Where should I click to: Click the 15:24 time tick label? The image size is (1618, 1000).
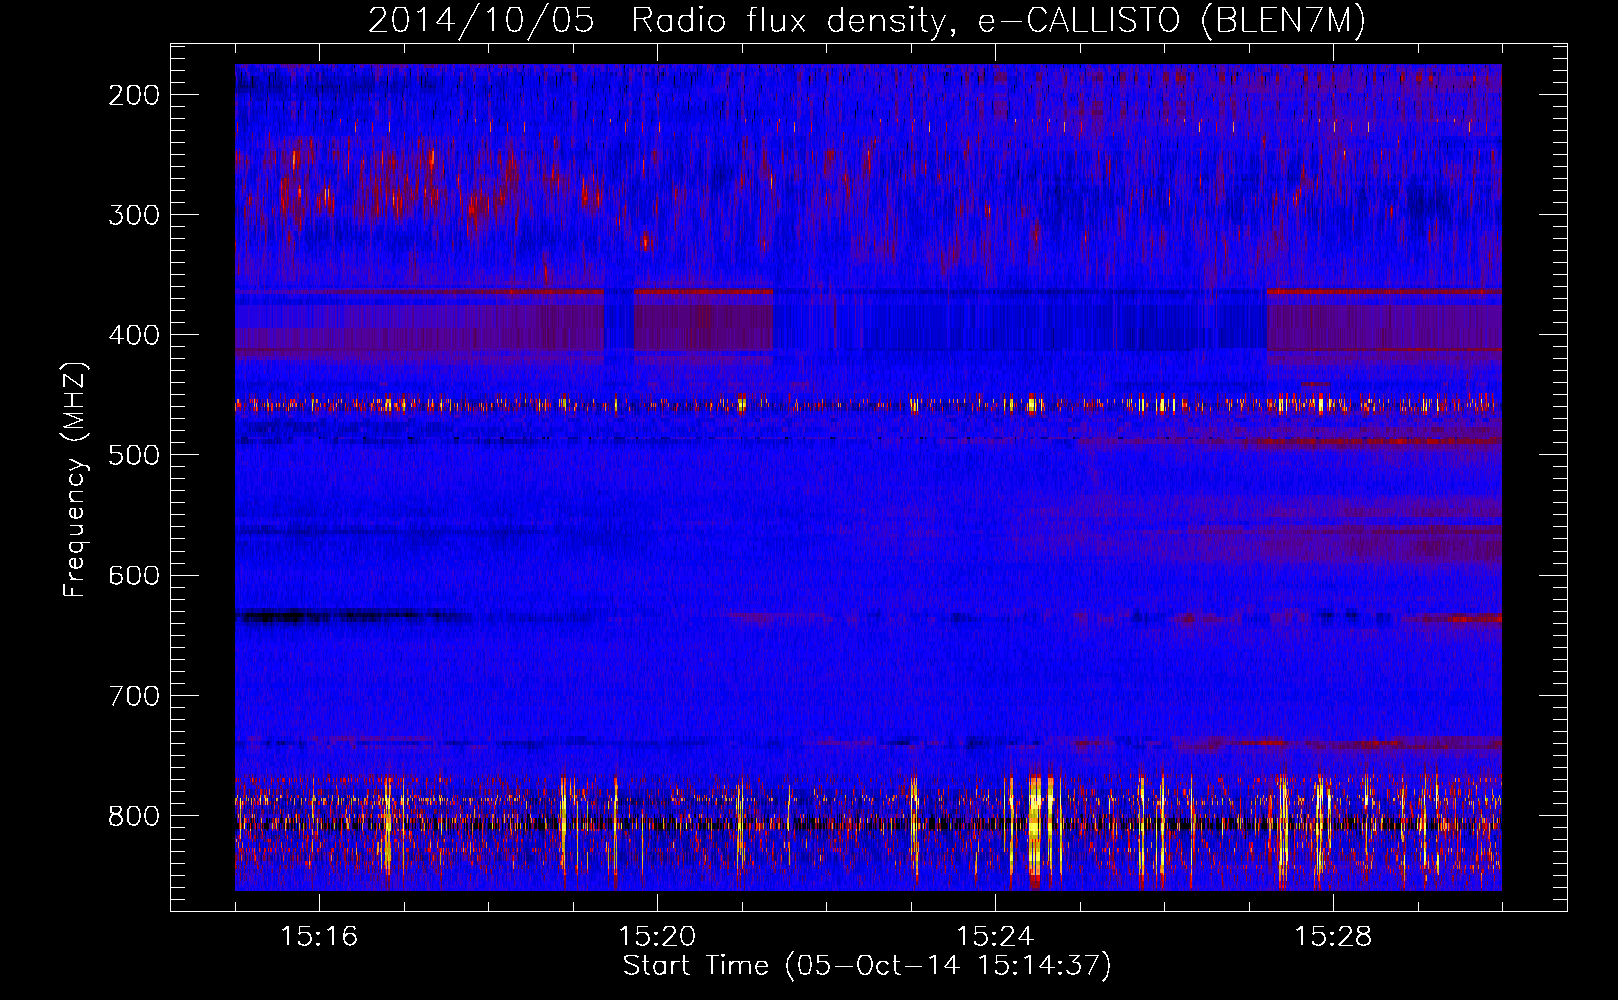click(995, 937)
